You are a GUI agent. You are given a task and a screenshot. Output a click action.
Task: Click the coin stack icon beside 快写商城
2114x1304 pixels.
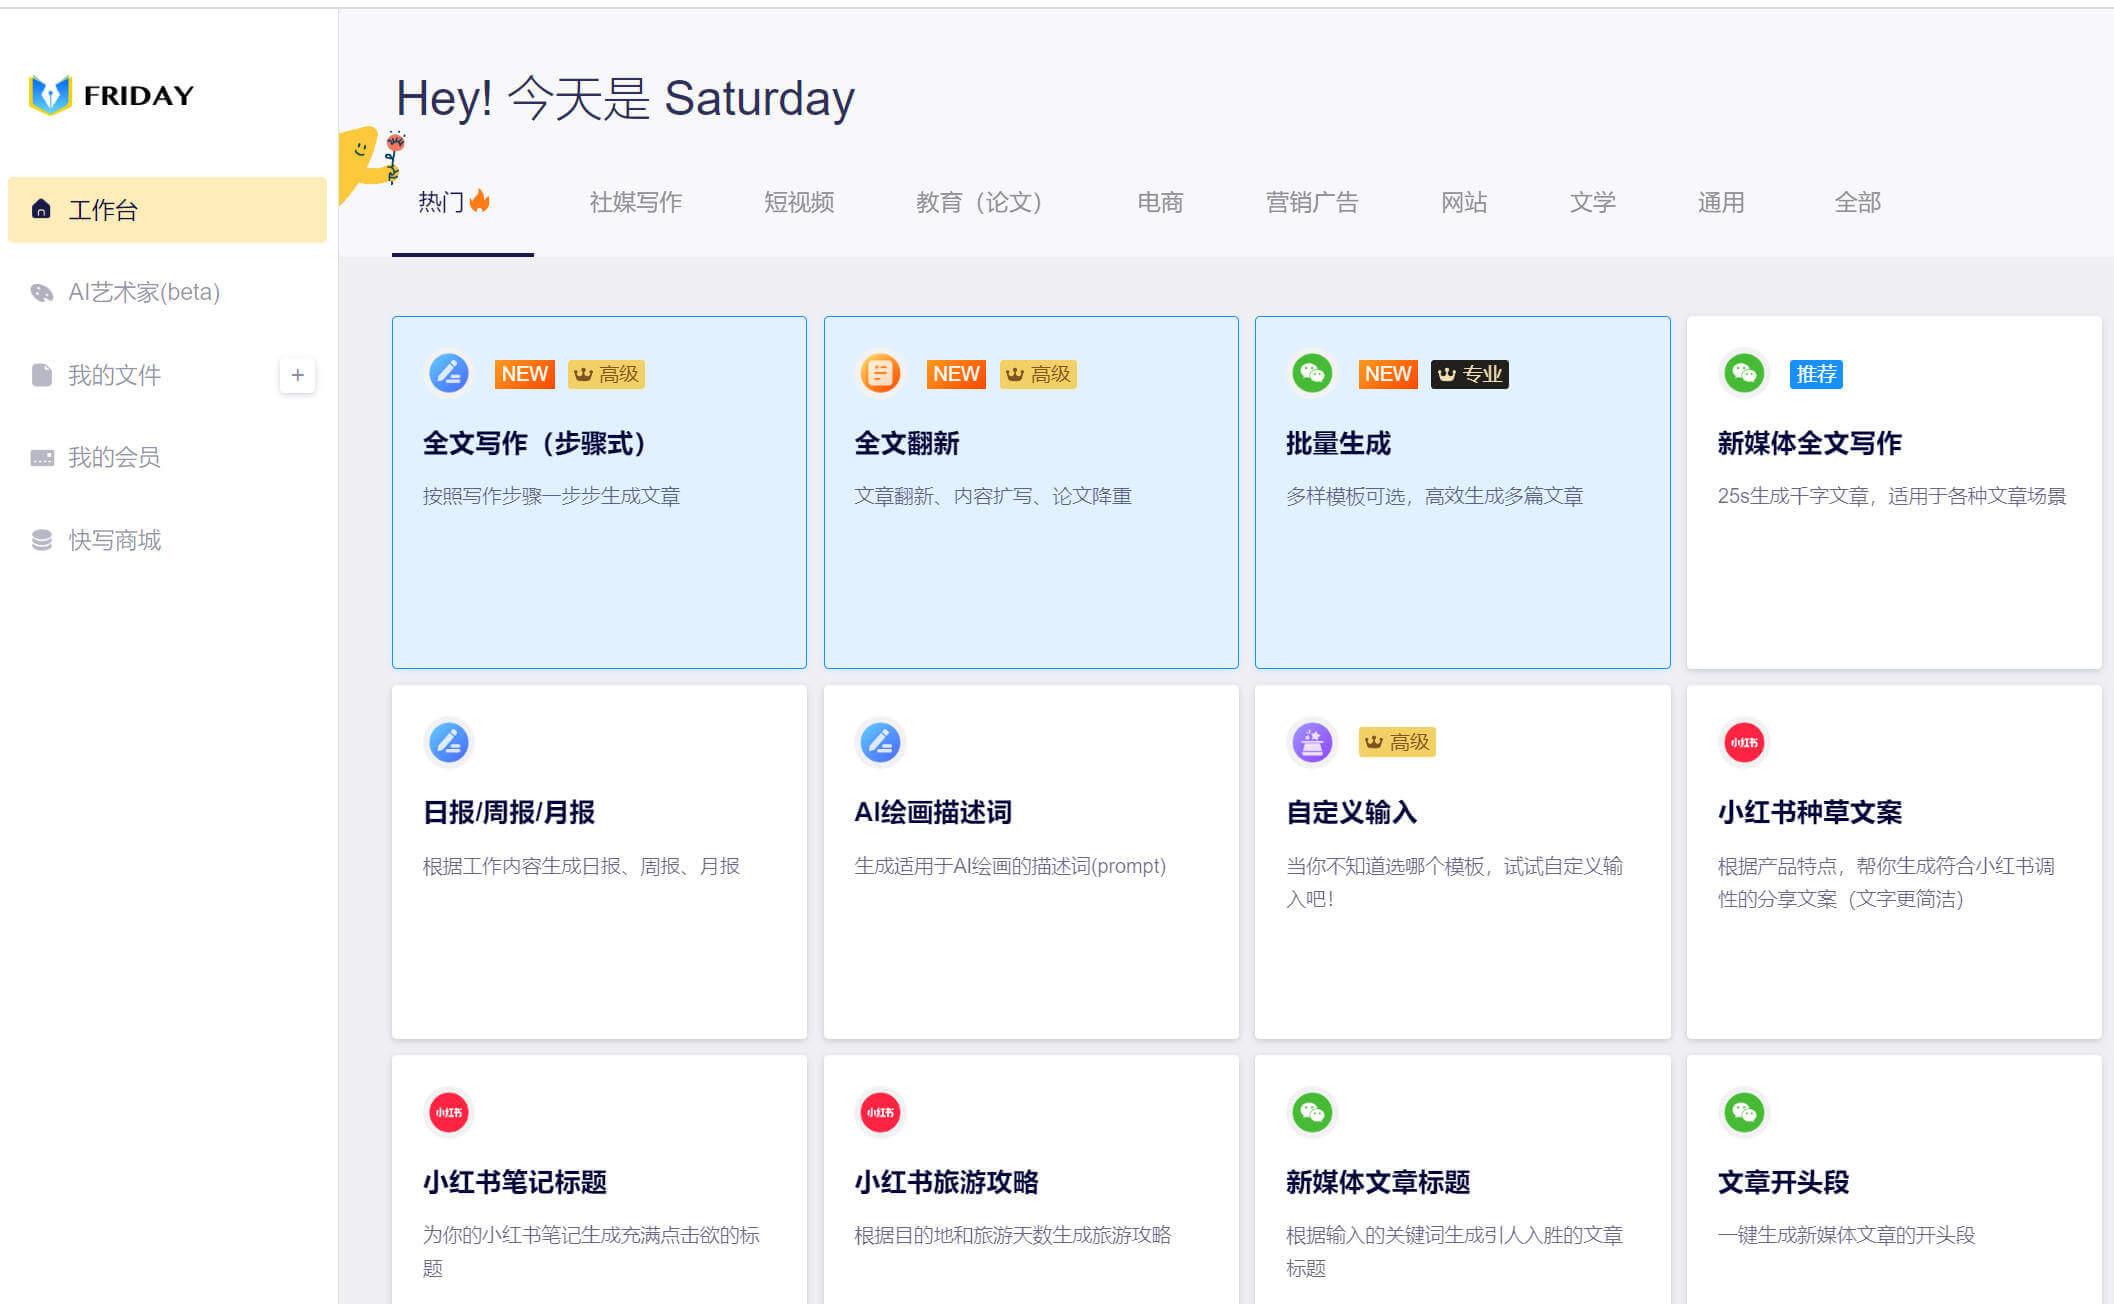coord(41,540)
